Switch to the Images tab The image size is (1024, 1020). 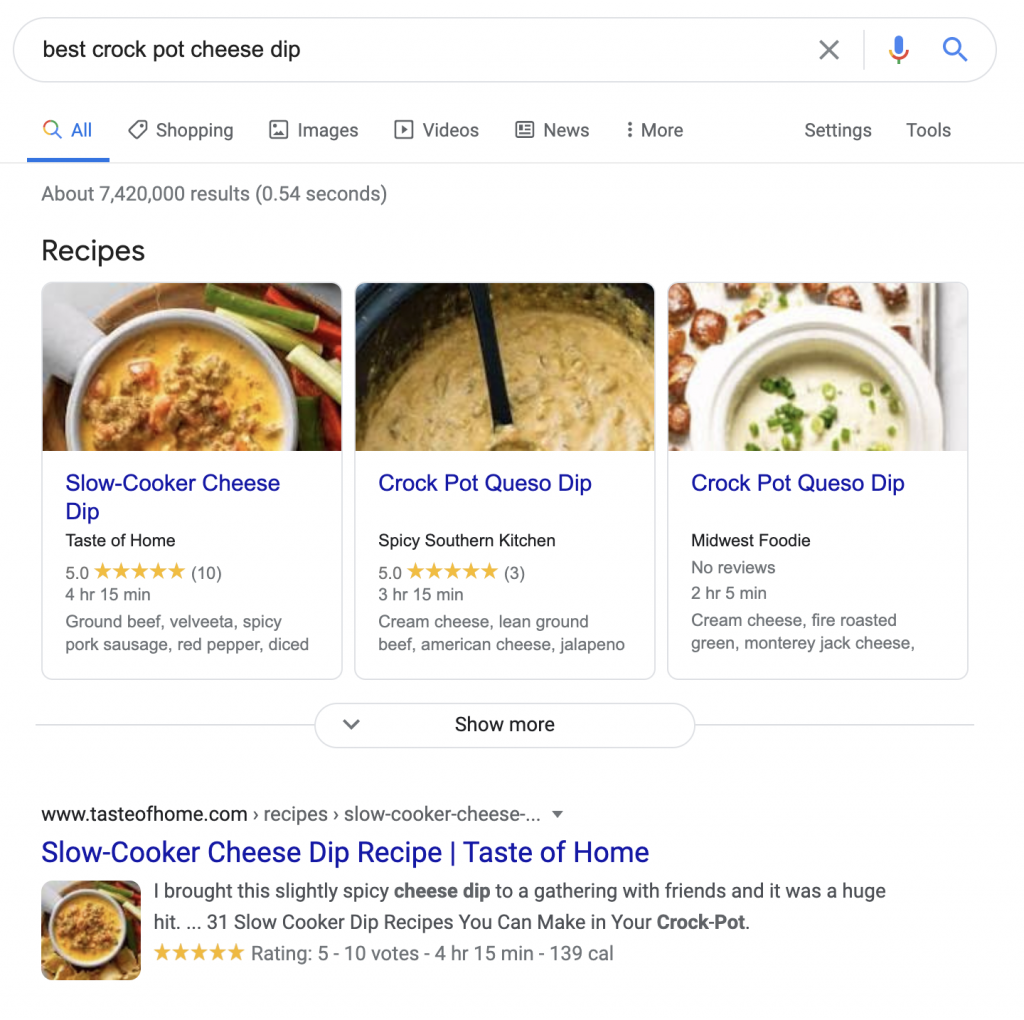314,130
